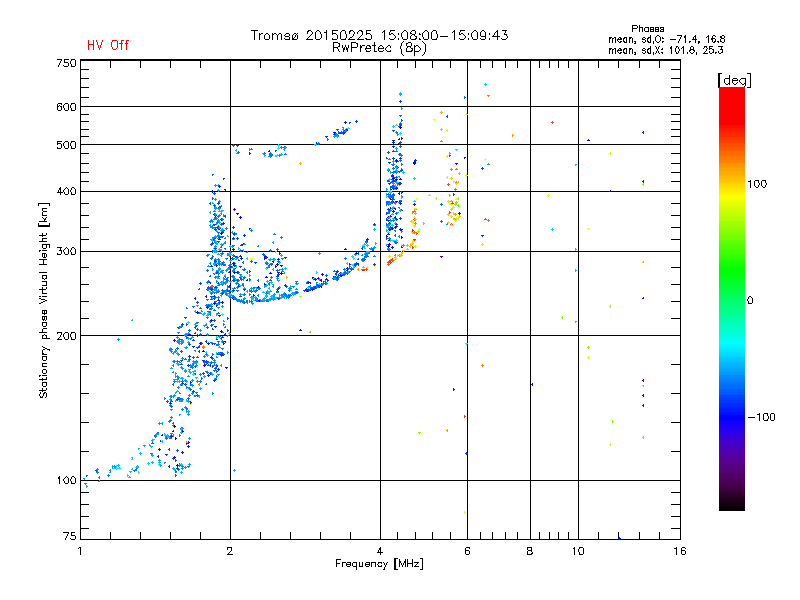Click the "[deg]" unit label above colorbar
Viewport: 800px width, 600px height.
coord(735,79)
